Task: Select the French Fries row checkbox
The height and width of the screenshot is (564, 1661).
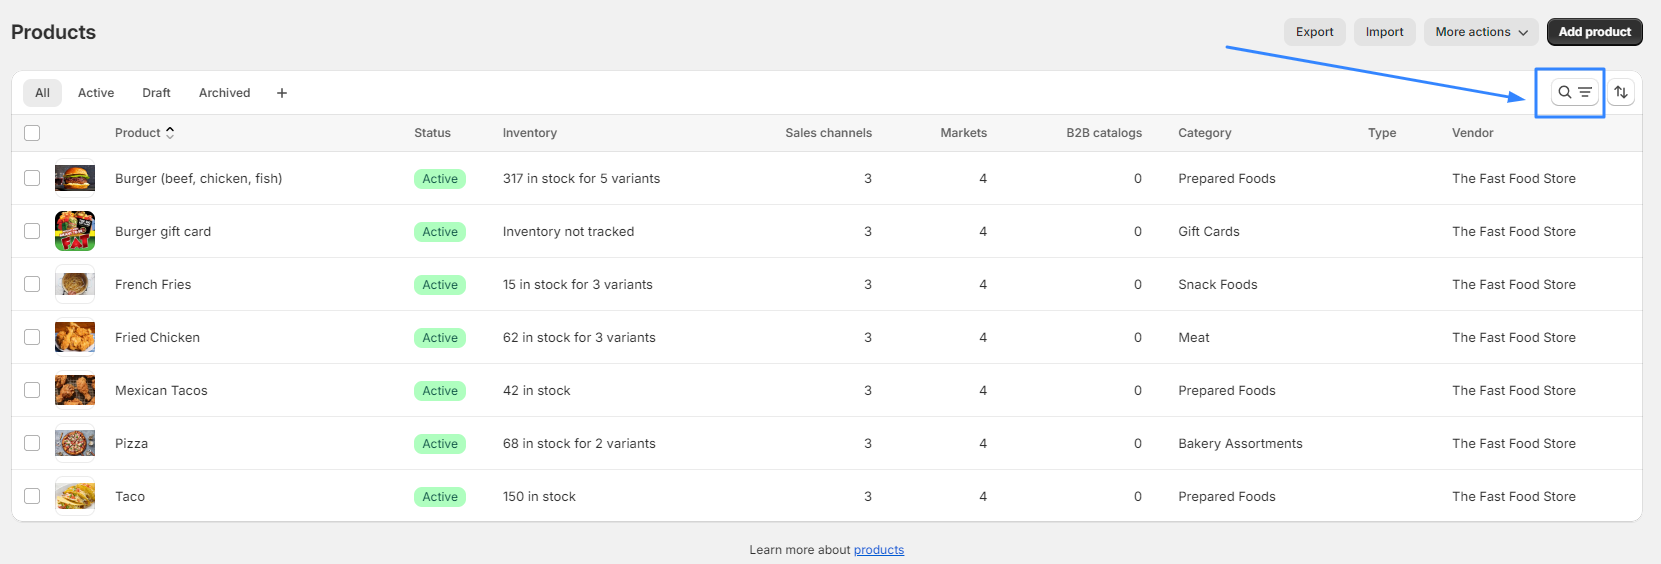Action: 32,284
